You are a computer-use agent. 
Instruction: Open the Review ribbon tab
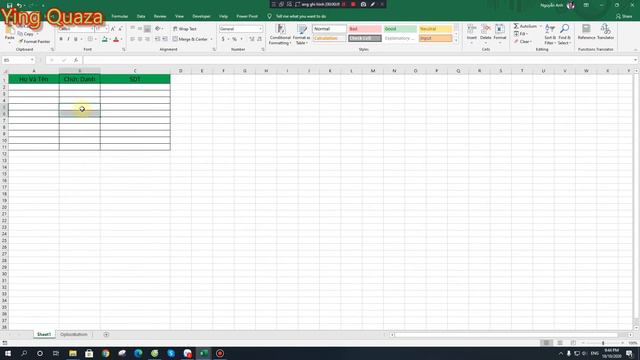point(160,16)
